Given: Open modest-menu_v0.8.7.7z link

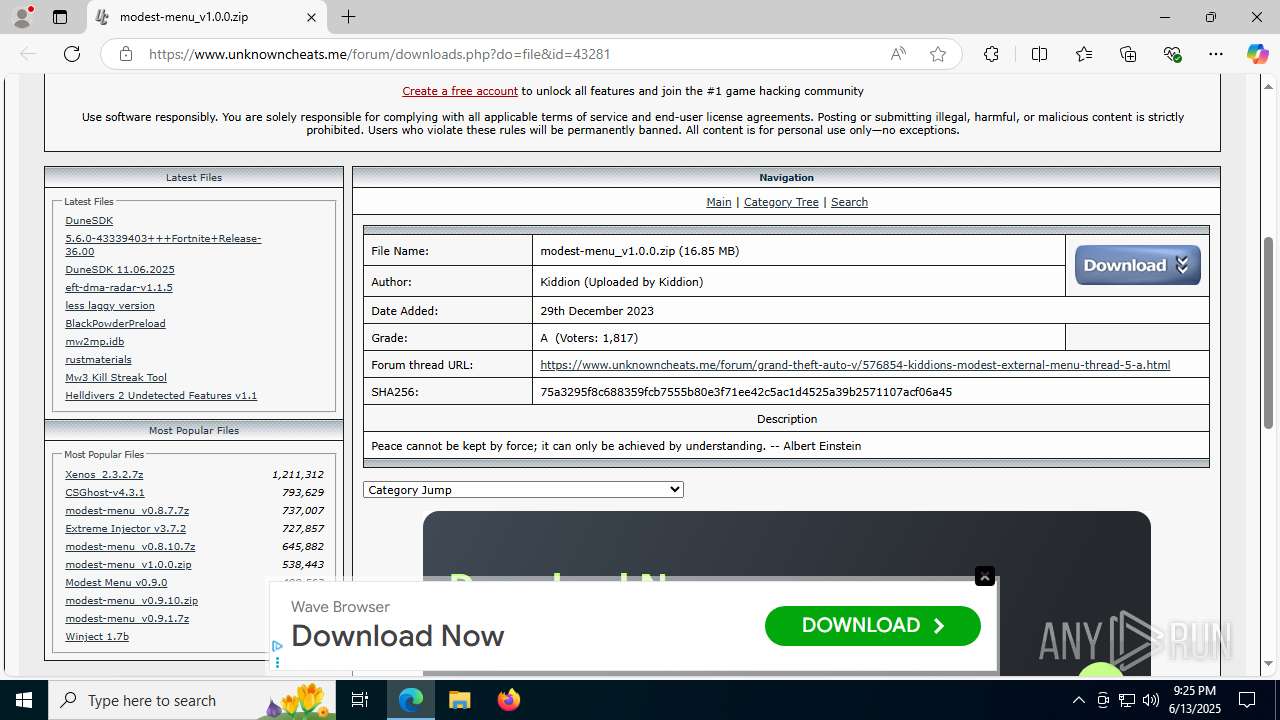Looking at the screenshot, I should click(x=127, y=511).
